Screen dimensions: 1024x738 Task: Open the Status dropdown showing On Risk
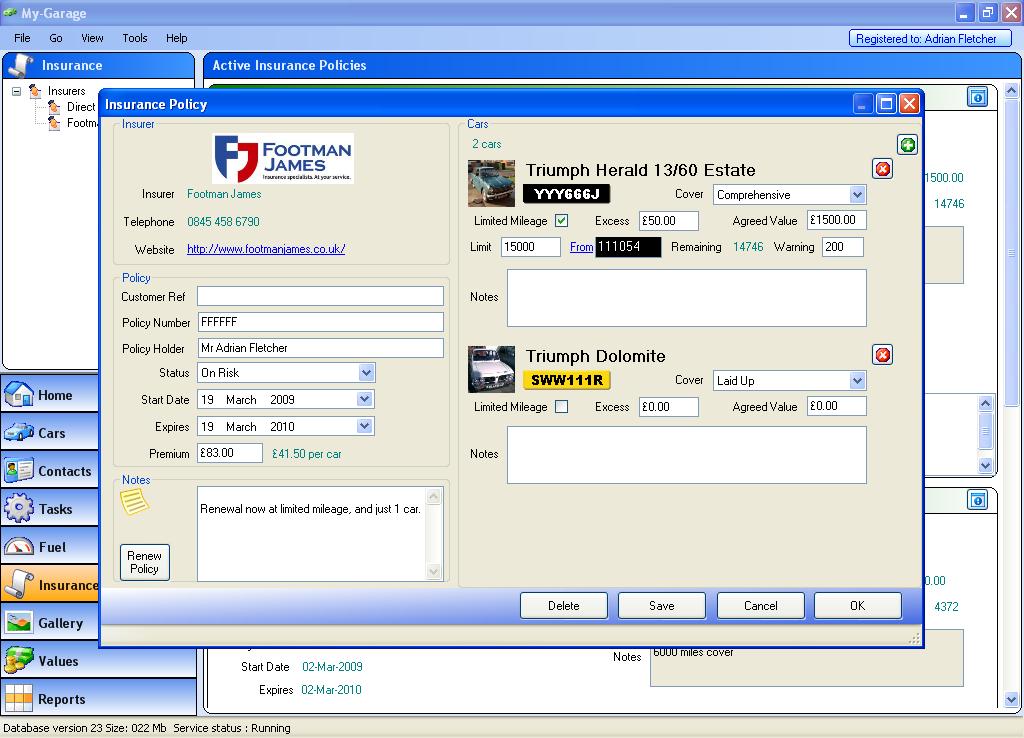[366, 373]
